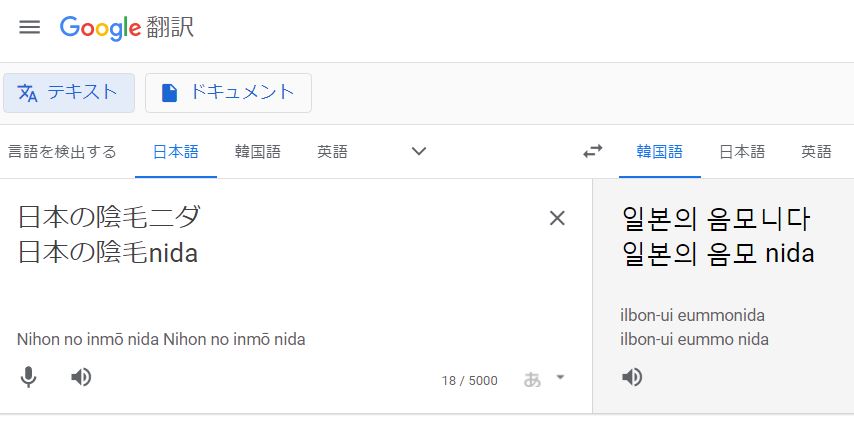Open the input method dropdown arrow

tap(560, 377)
